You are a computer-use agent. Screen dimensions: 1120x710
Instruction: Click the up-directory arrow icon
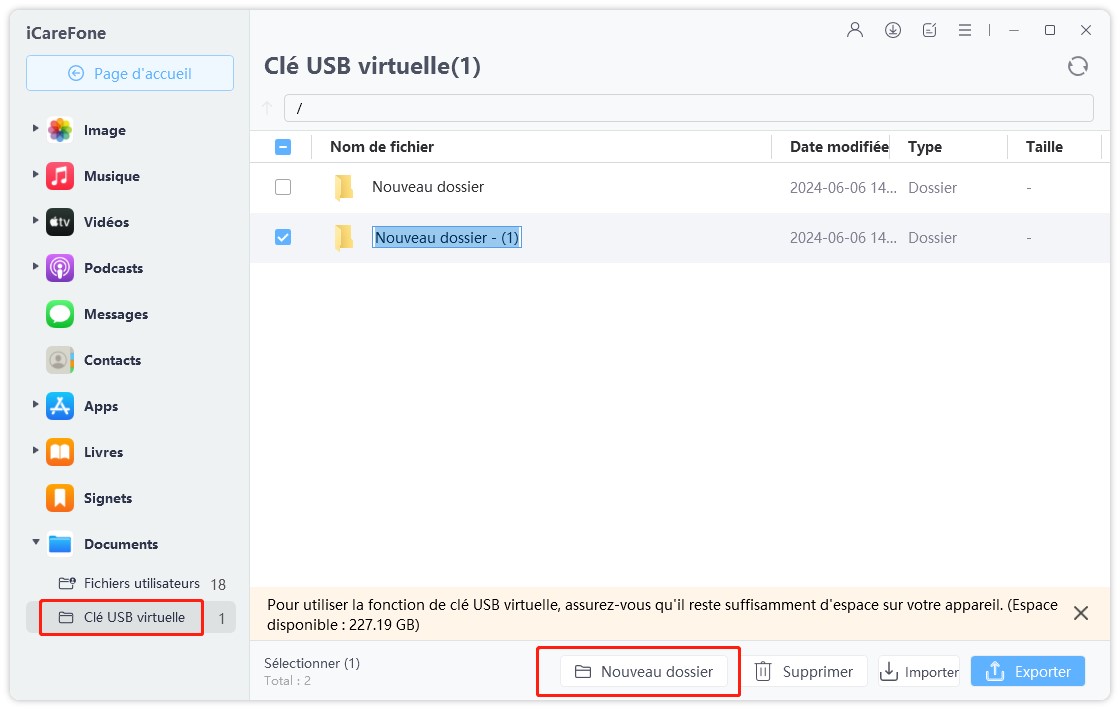coord(267,108)
